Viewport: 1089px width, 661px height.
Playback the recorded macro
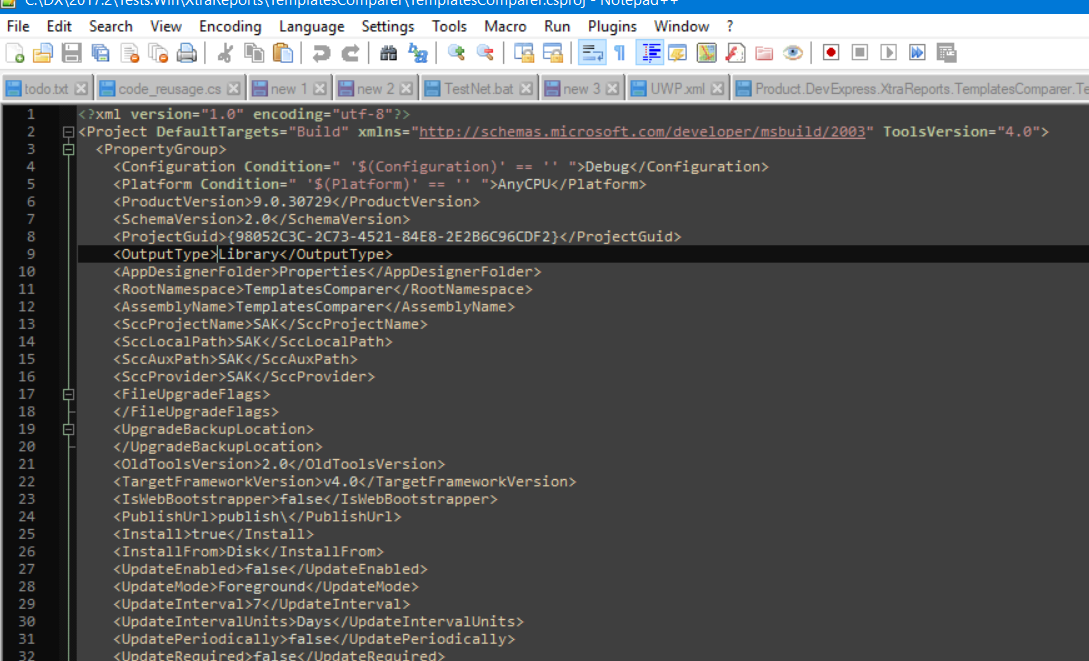pos(889,52)
